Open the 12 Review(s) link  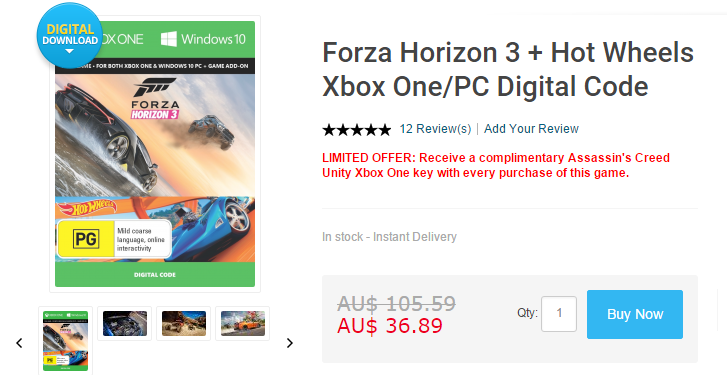click(435, 129)
